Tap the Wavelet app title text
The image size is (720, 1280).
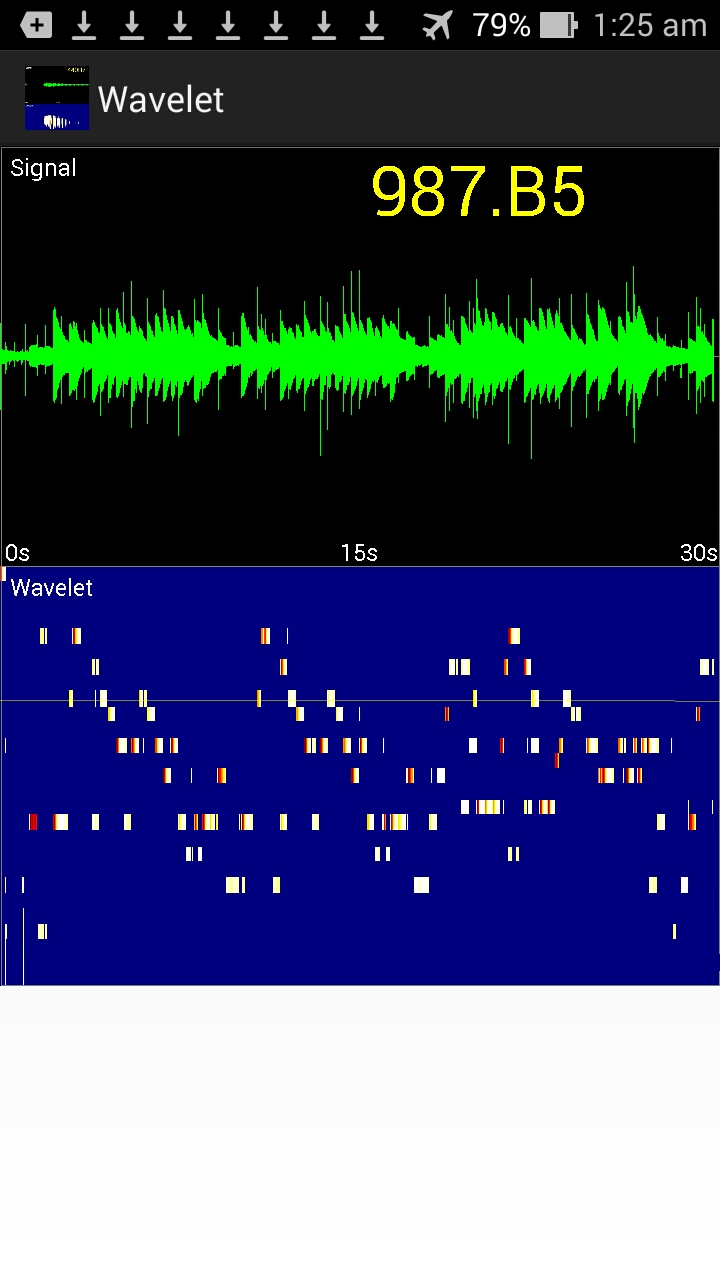[x=161, y=99]
